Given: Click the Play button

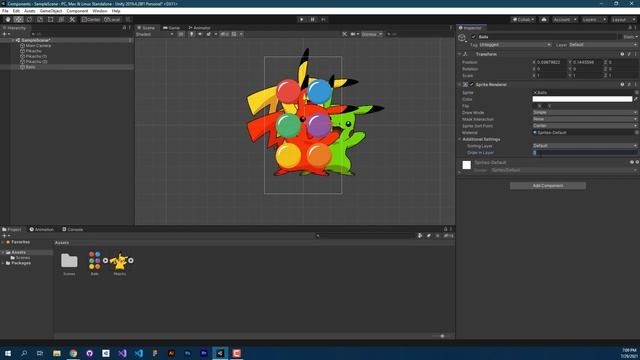Looking at the screenshot, I should (302, 19).
